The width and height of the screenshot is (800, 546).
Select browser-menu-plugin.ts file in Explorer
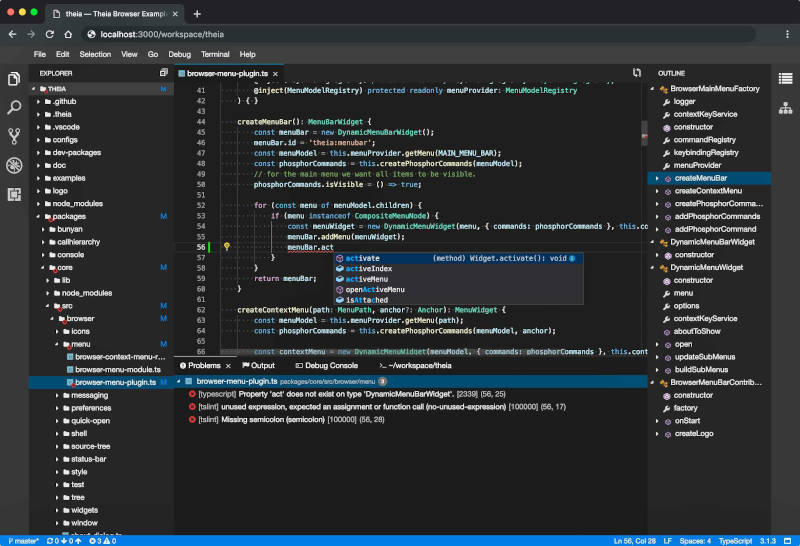101,382
